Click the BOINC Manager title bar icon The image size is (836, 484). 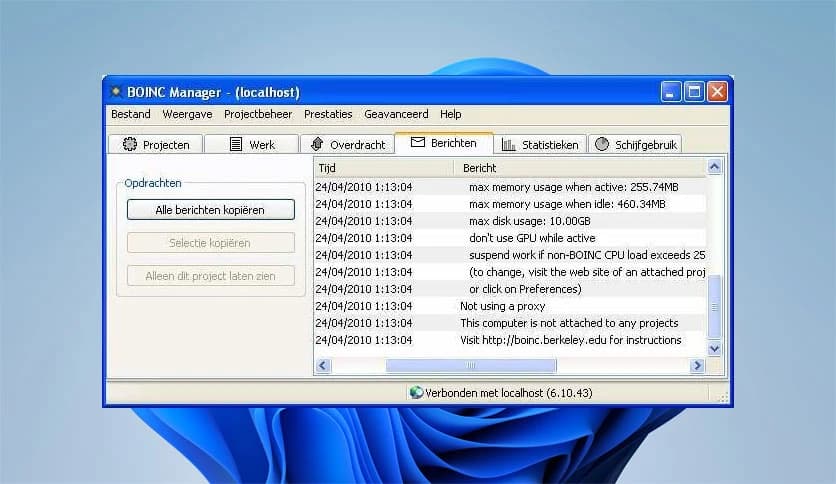pyautogui.click(x=116, y=92)
